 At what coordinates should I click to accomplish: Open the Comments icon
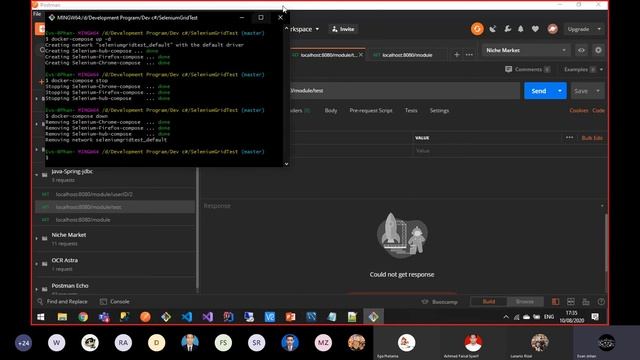click(x=508, y=69)
